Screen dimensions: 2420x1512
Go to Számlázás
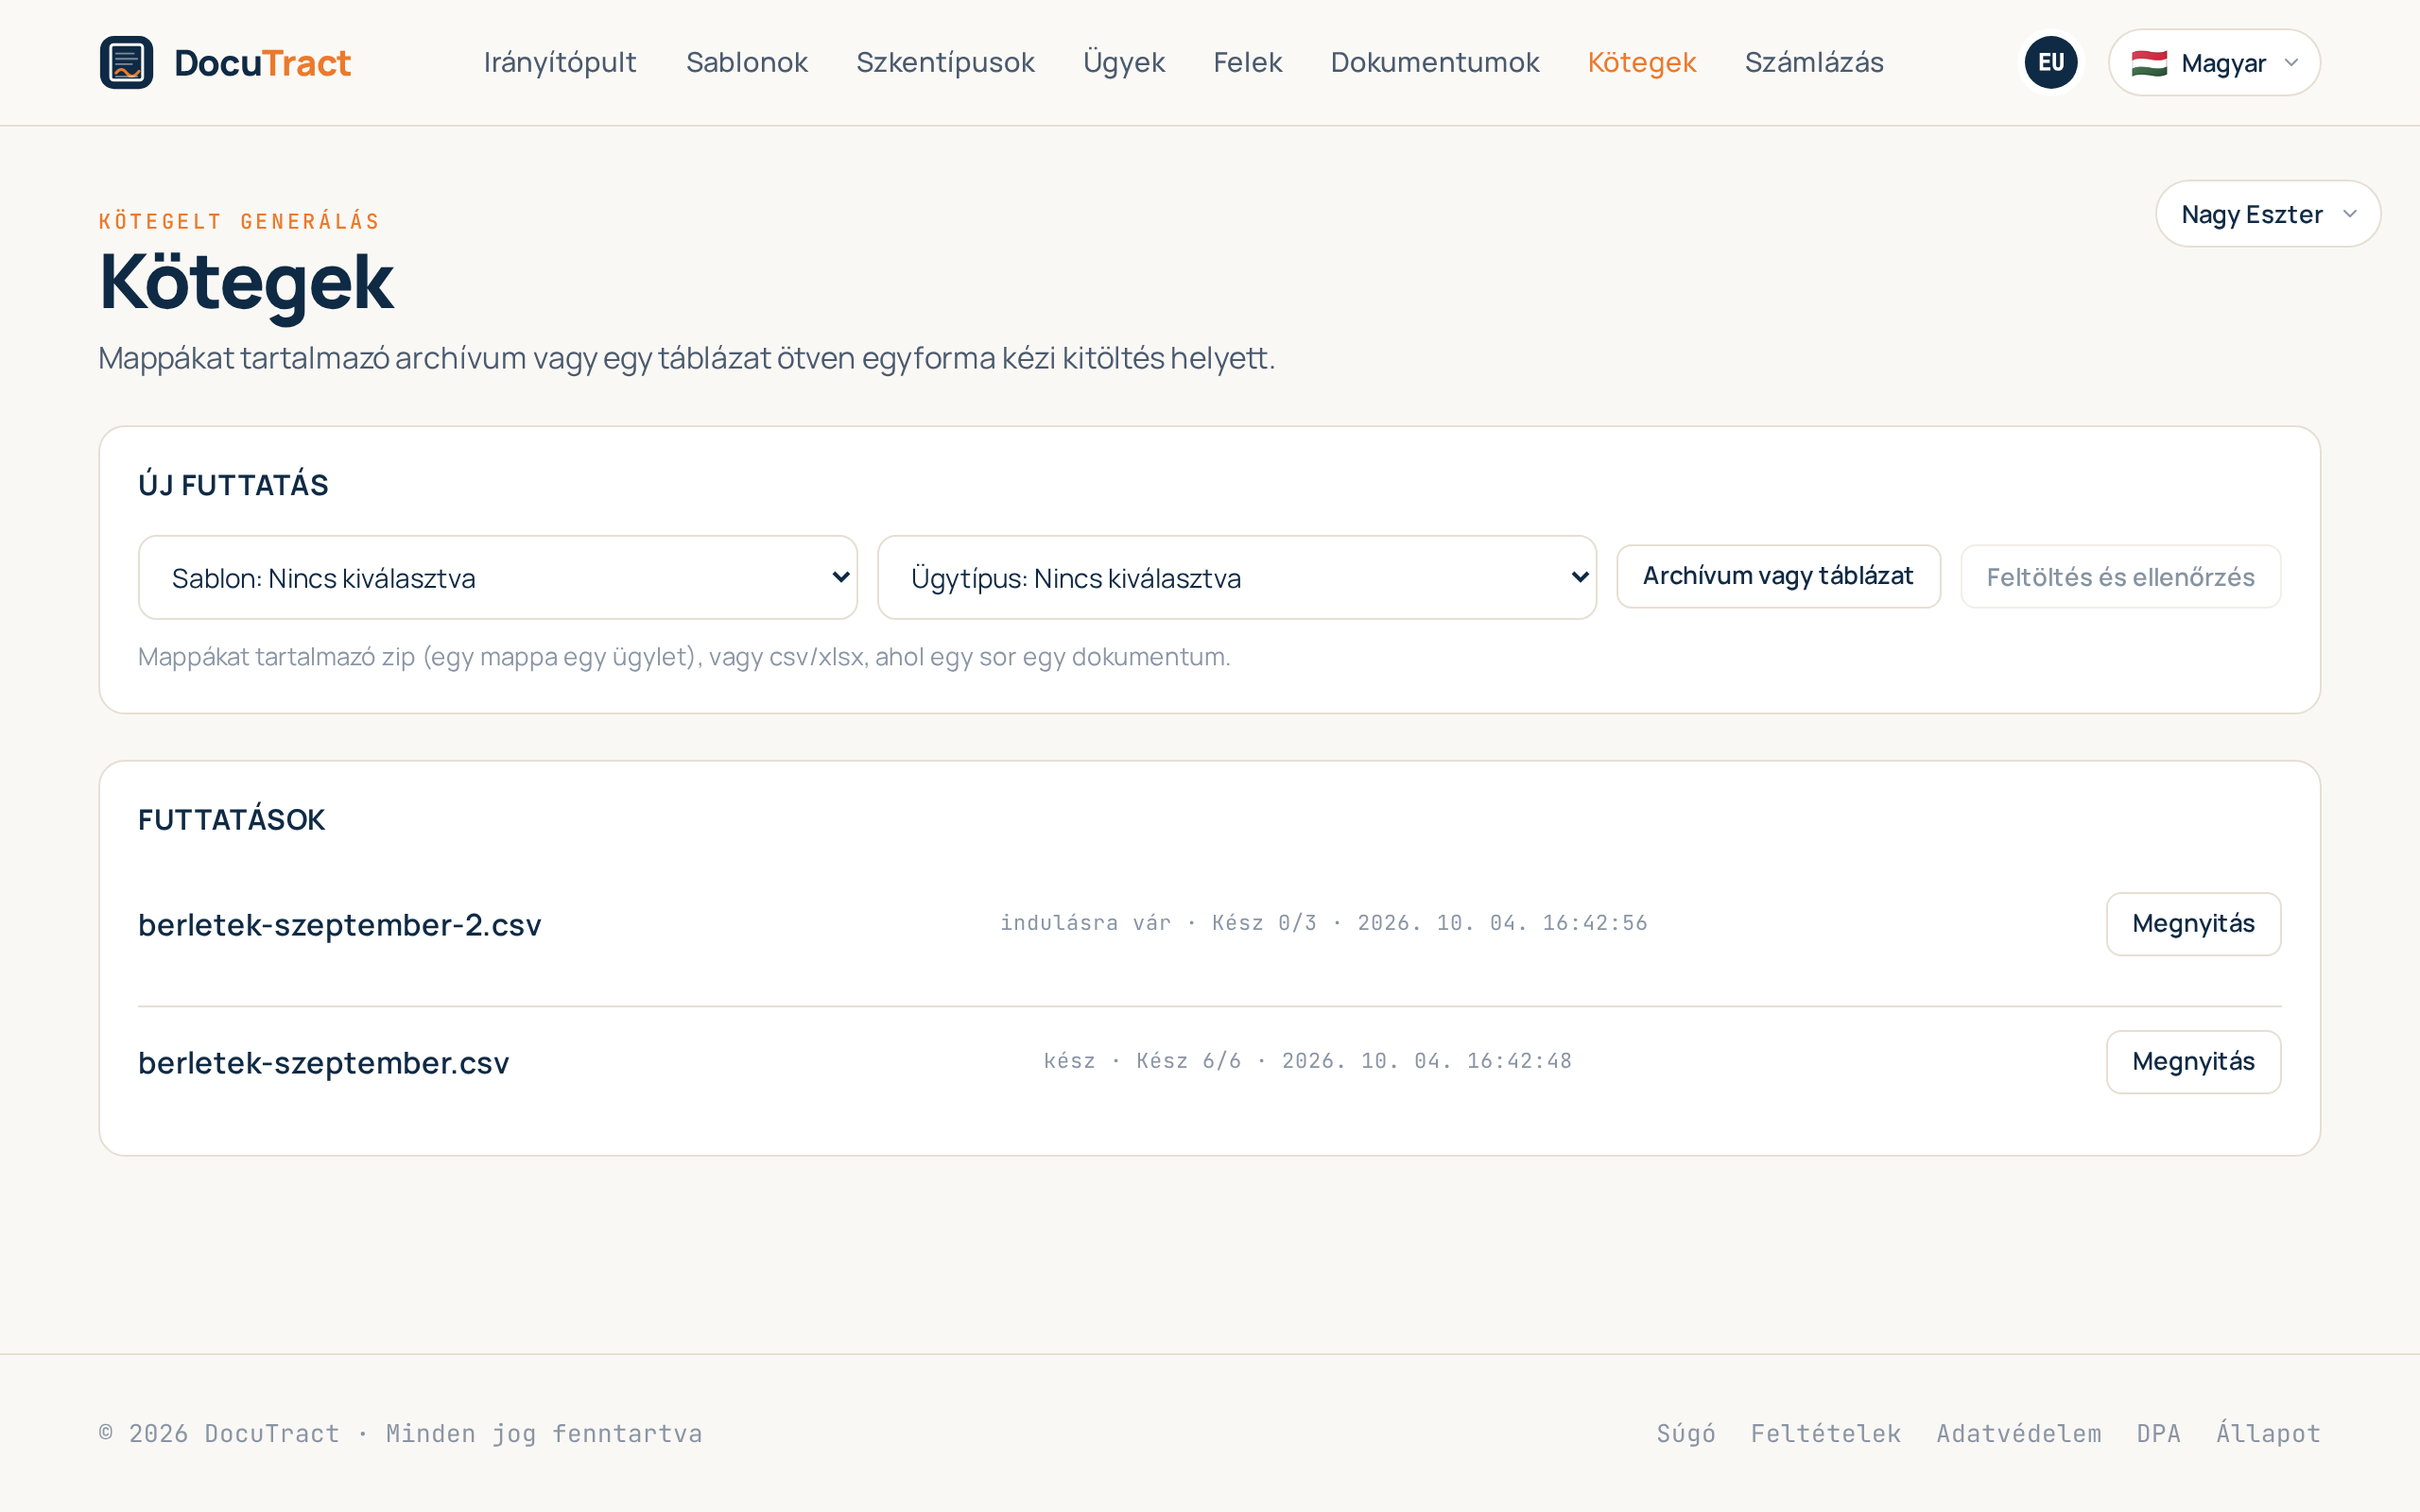1814,62
